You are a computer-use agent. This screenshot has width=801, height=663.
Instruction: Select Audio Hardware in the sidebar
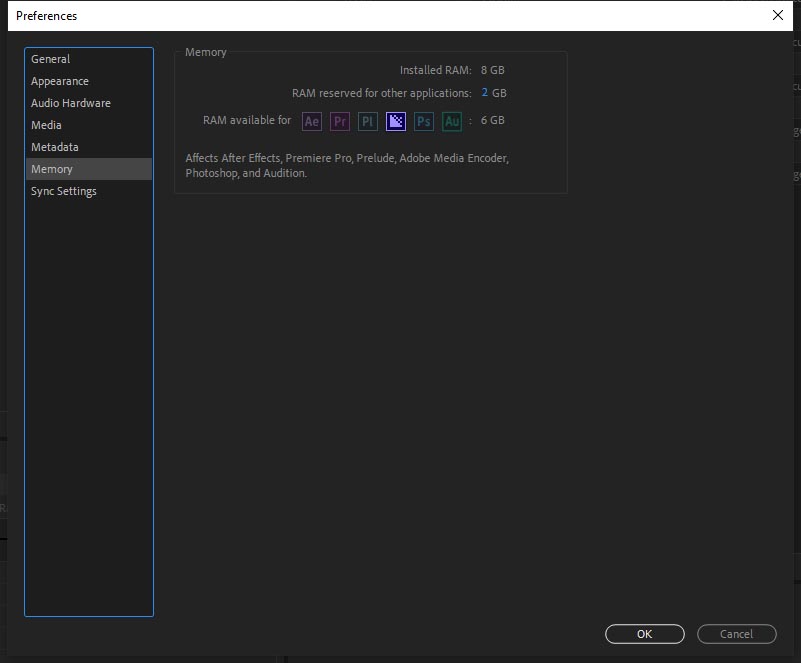(71, 103)
